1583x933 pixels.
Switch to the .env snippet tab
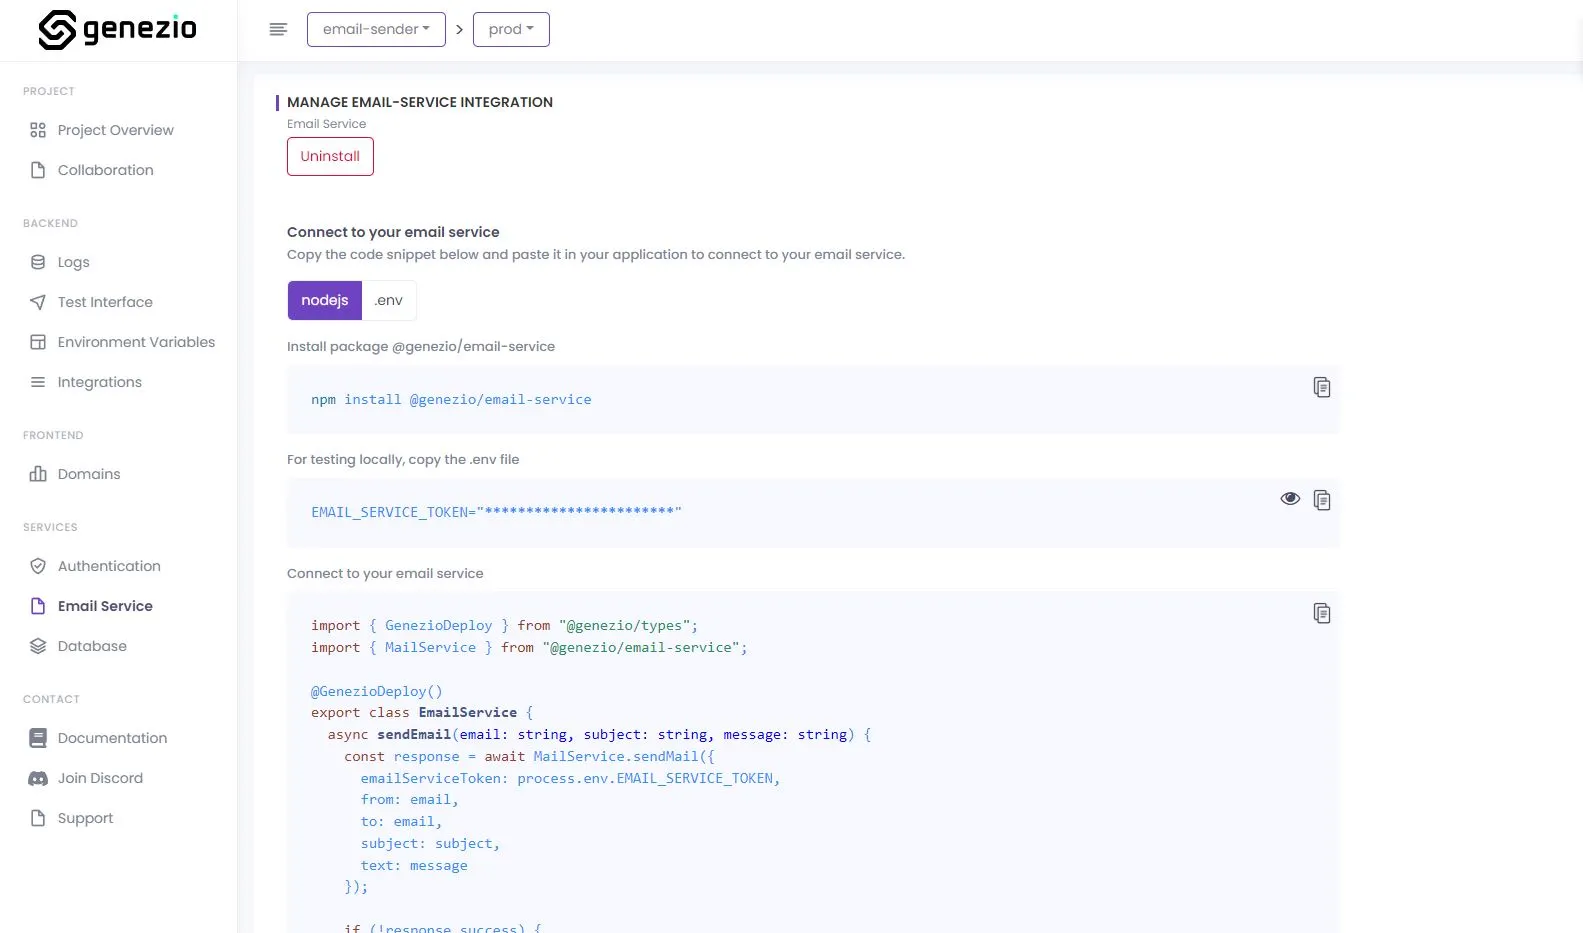pos(389,300)
